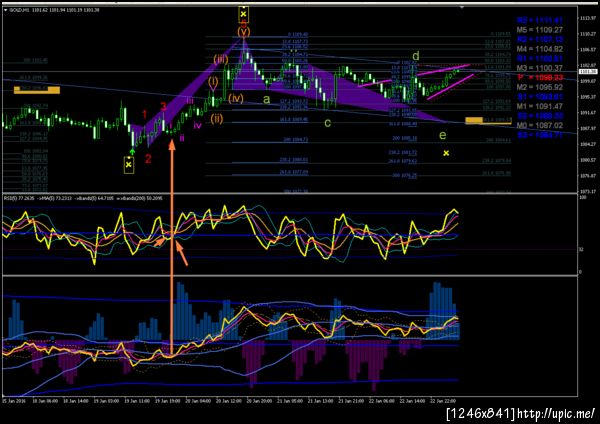Select the red wave label '3'
Screen dimensions: 600x424
(163, 106)
